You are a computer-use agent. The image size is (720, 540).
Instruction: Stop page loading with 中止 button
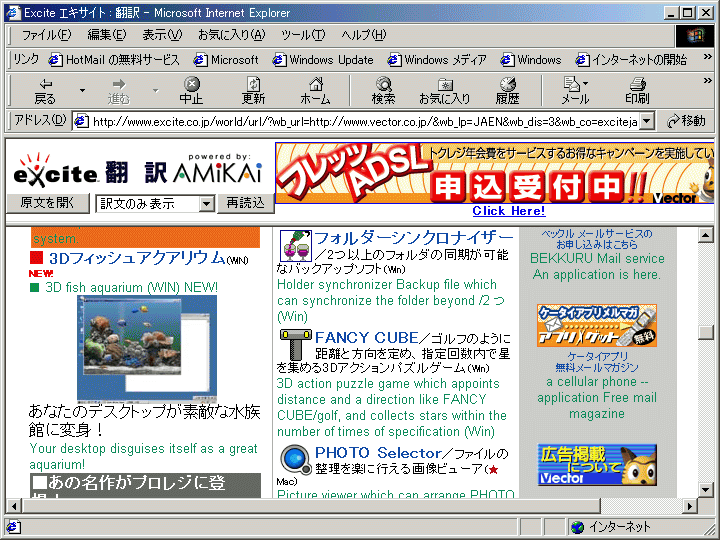point(191,91)
